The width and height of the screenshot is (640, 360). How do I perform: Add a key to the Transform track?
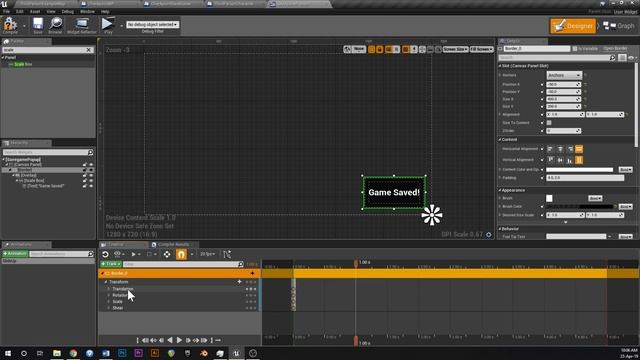(240, 282)
